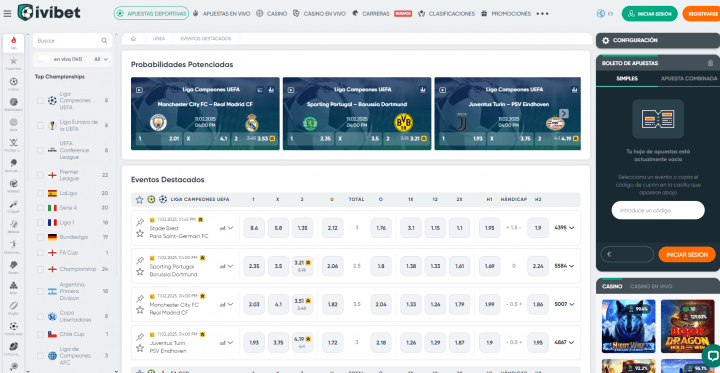
Task: Go to home via breadcrumb house icon
Action: (x=133, y=39)
